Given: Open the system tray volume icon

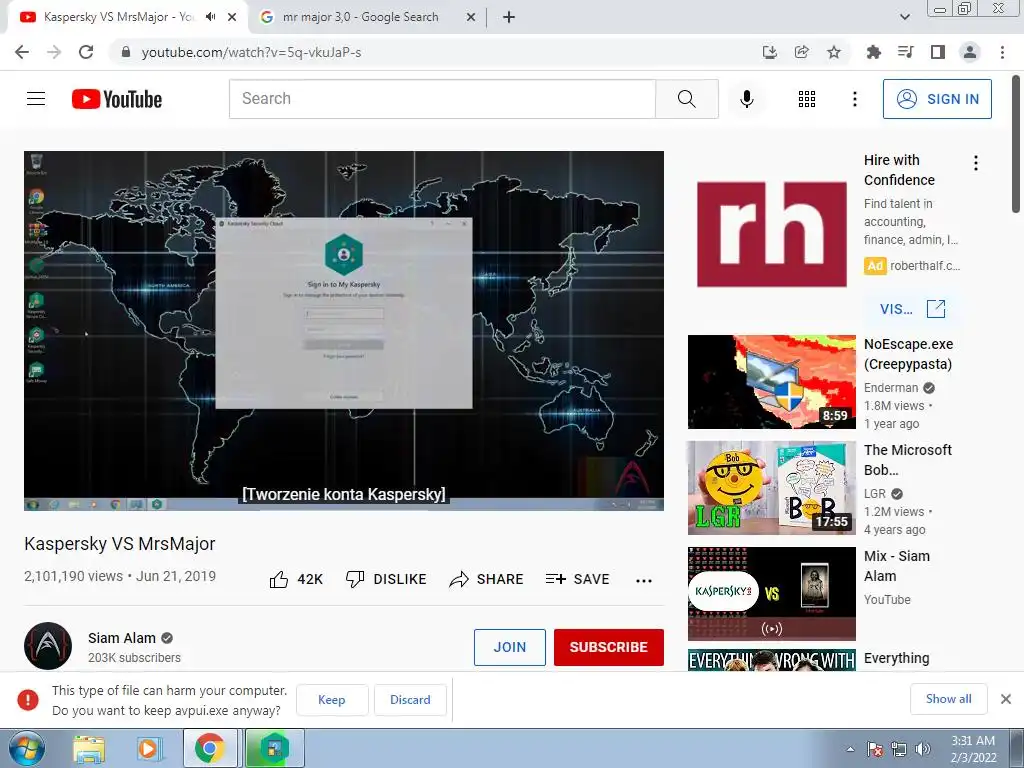Looking at the screenshot, I should click(923, 749).
